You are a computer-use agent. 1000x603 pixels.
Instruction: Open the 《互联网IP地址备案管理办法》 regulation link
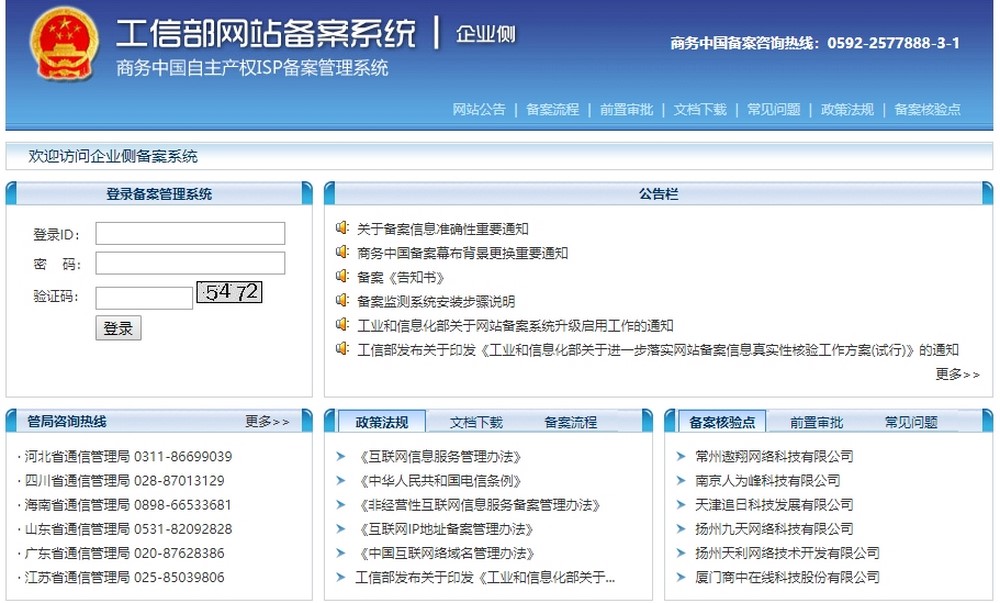click(450, 529)
